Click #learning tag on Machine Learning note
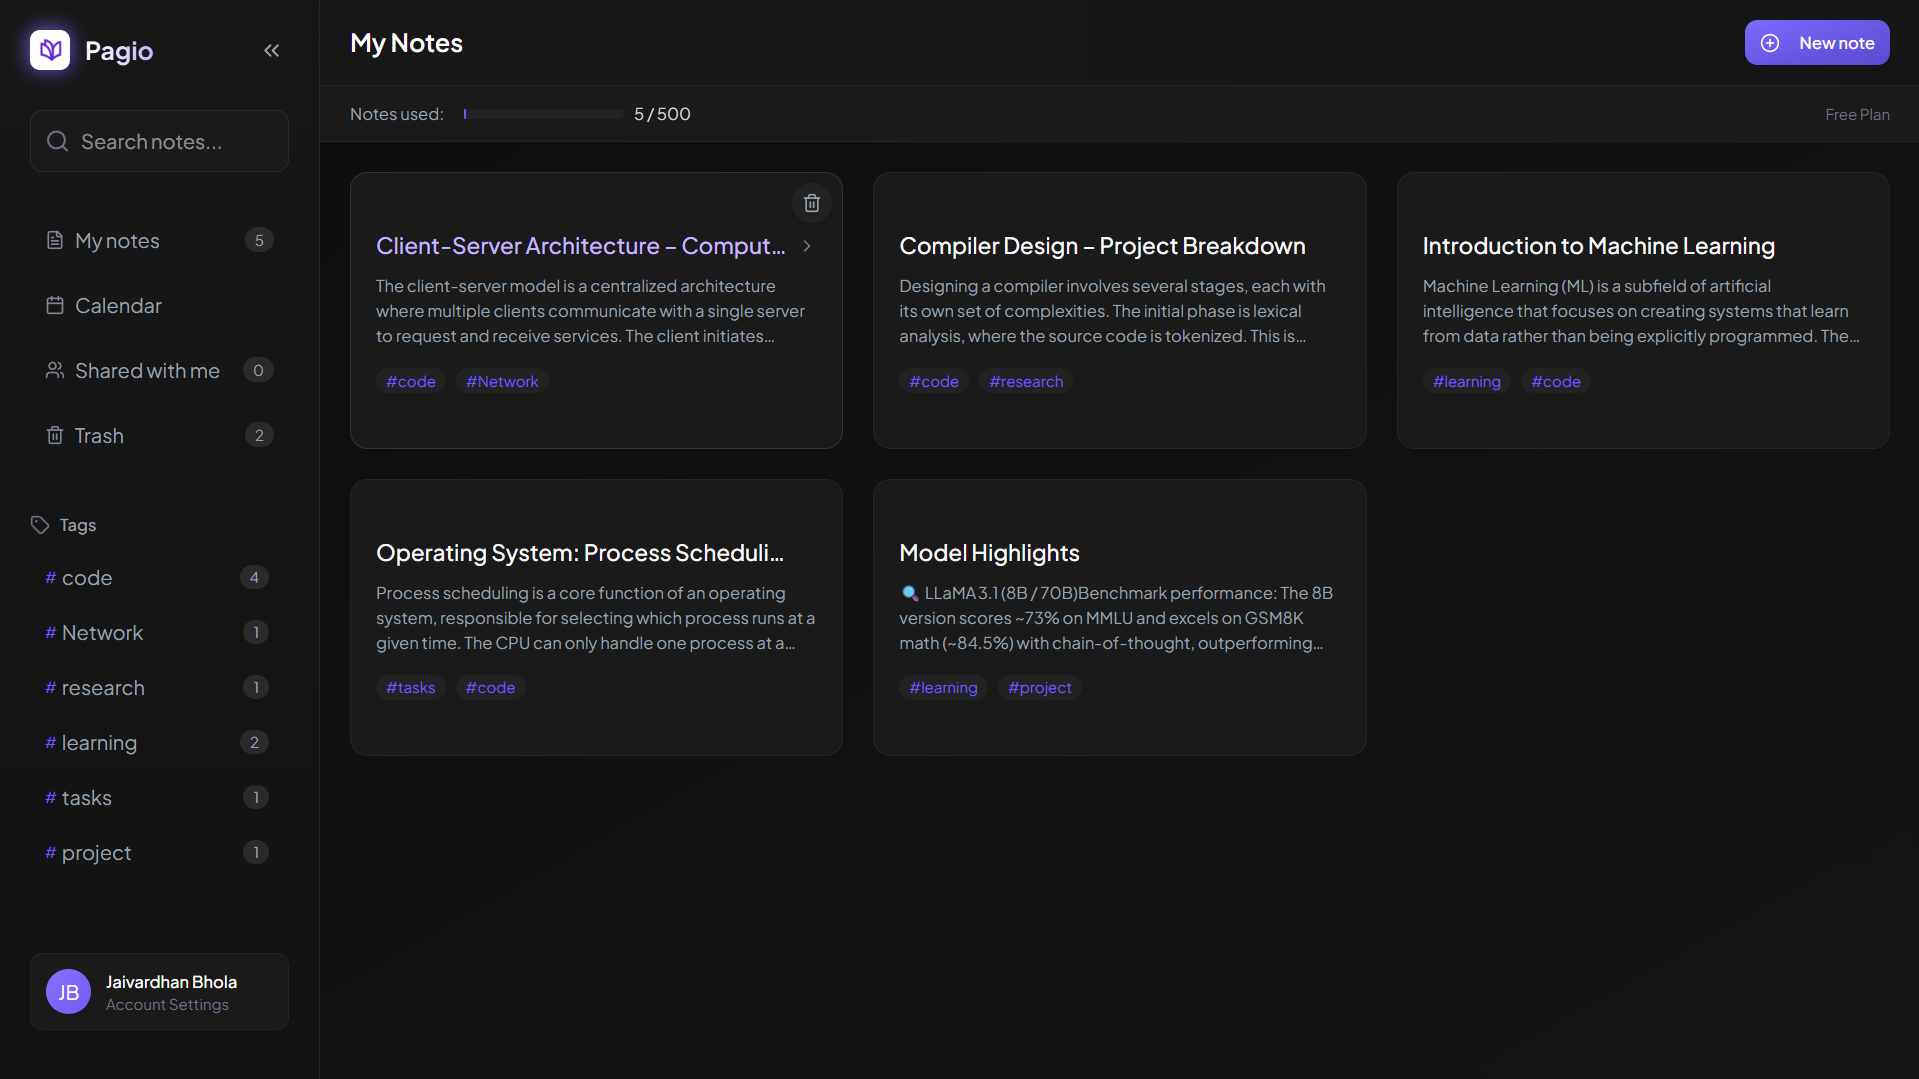1919x1079 pixels. pyautogui.click(x=1467, y=381)
